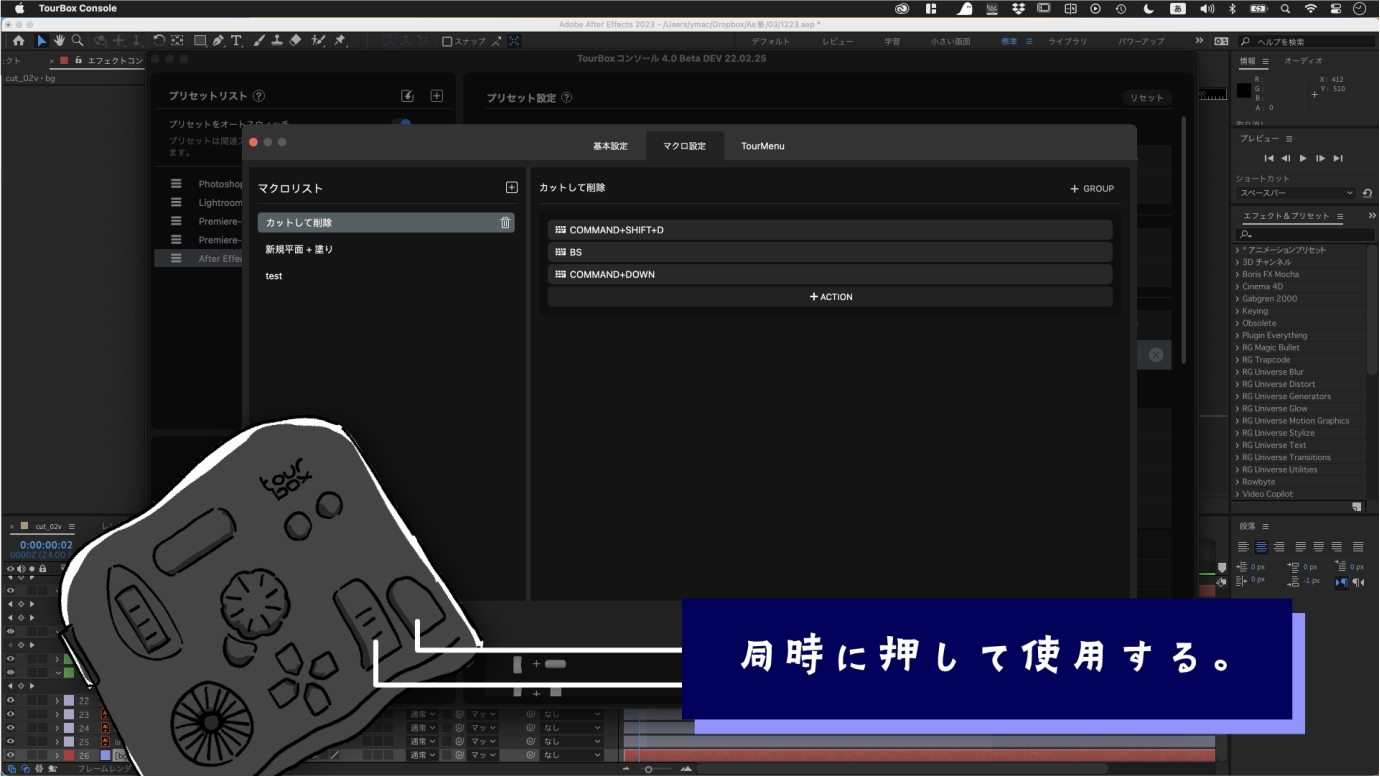
Task: Select the 新規平面 + 塗り macro
Action: [299, 249]
